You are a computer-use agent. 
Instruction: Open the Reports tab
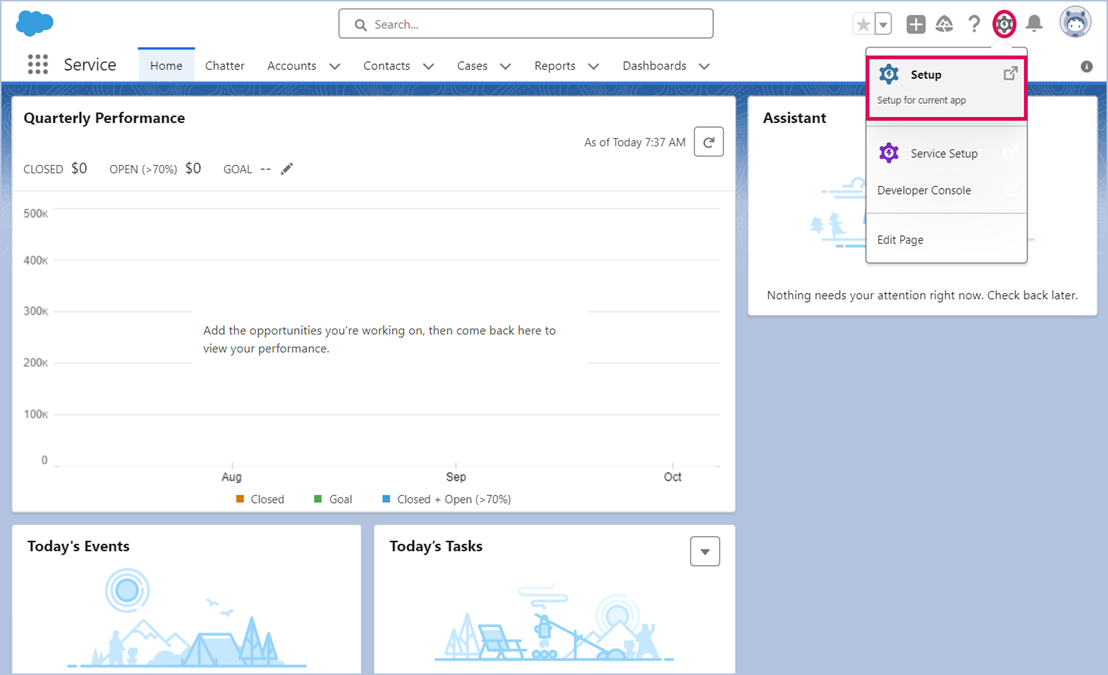(x=555, y=66)
